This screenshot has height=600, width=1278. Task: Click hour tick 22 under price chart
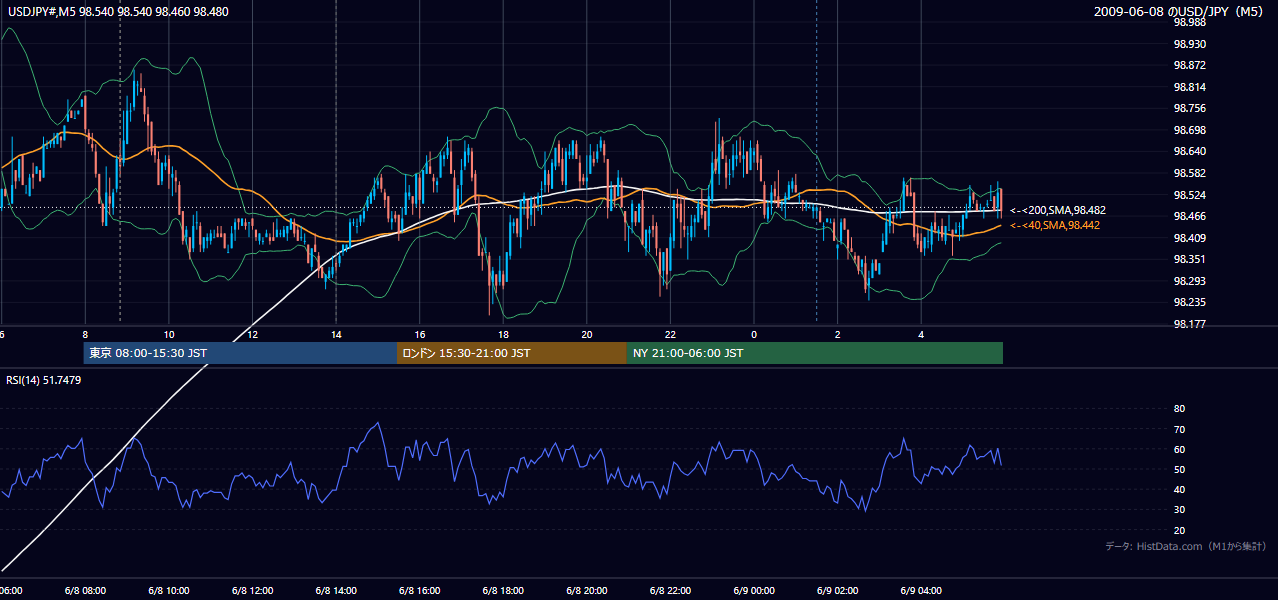click(x=670, y=334)
